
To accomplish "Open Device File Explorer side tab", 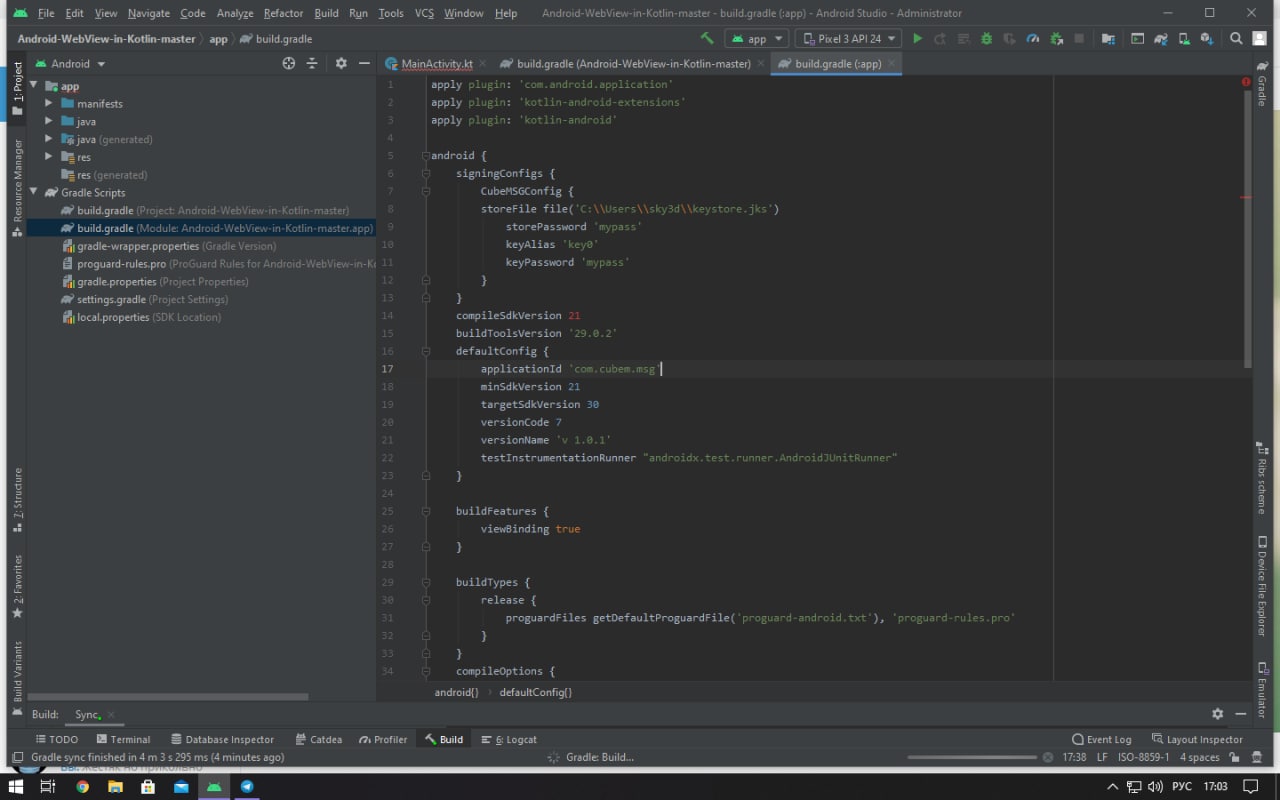I will 1262,586.
